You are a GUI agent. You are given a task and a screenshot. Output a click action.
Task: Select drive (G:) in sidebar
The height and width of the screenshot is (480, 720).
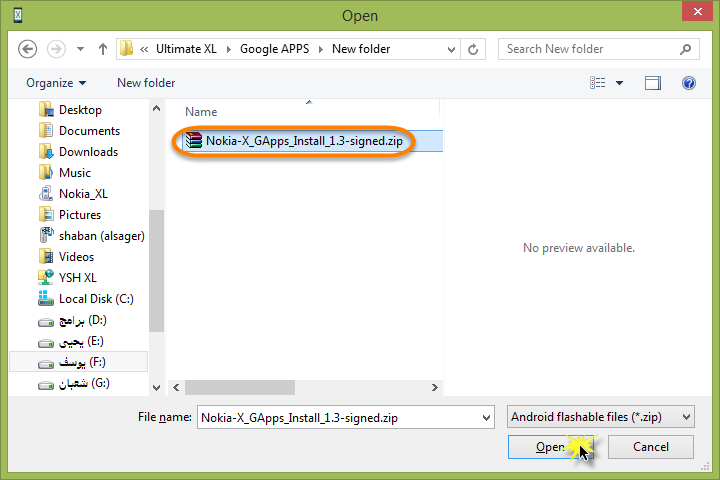tap(84, 384)
